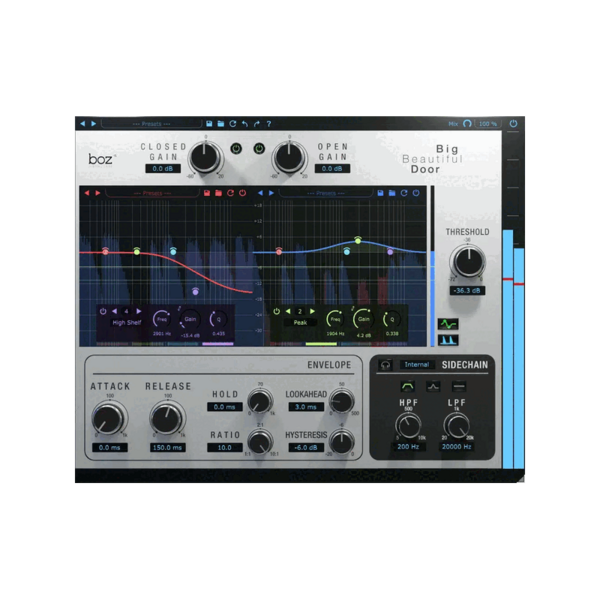This screenshot has height=600, width=600.
Task: Edit Closed Gain 0.0 dB value
Action: click(163, 168)
